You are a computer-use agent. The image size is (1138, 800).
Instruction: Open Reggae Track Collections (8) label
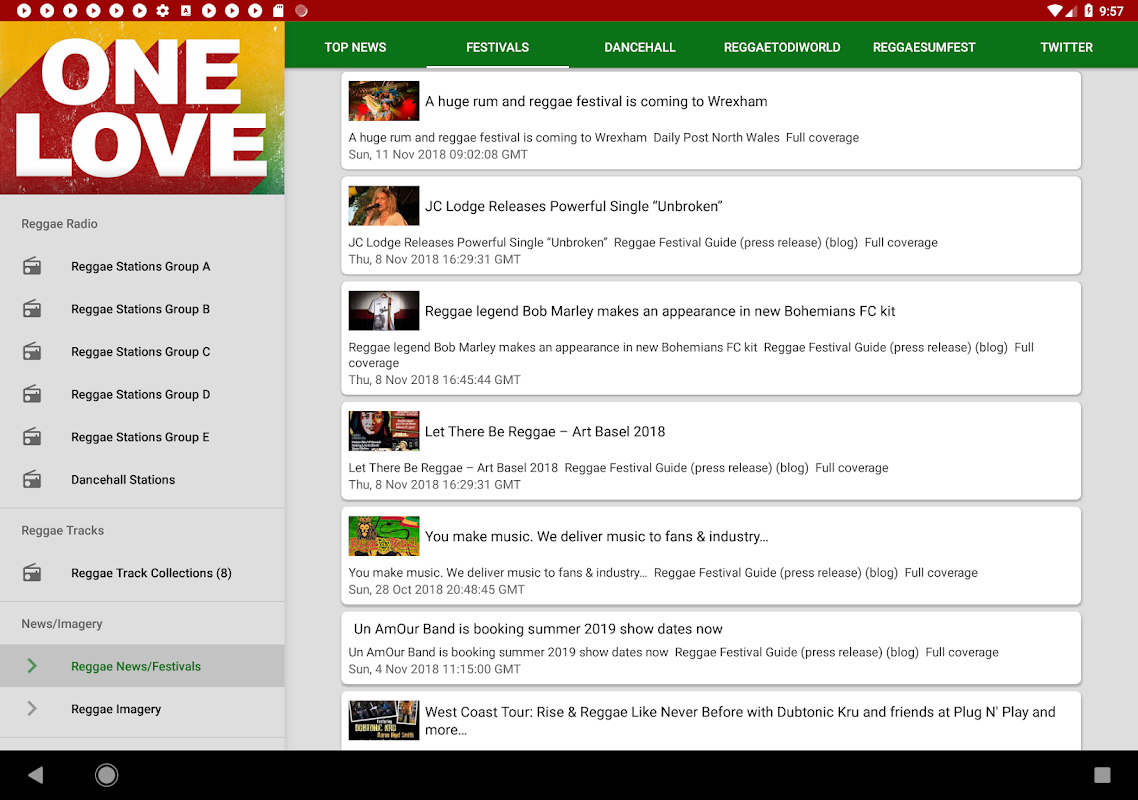pos(152,573)
